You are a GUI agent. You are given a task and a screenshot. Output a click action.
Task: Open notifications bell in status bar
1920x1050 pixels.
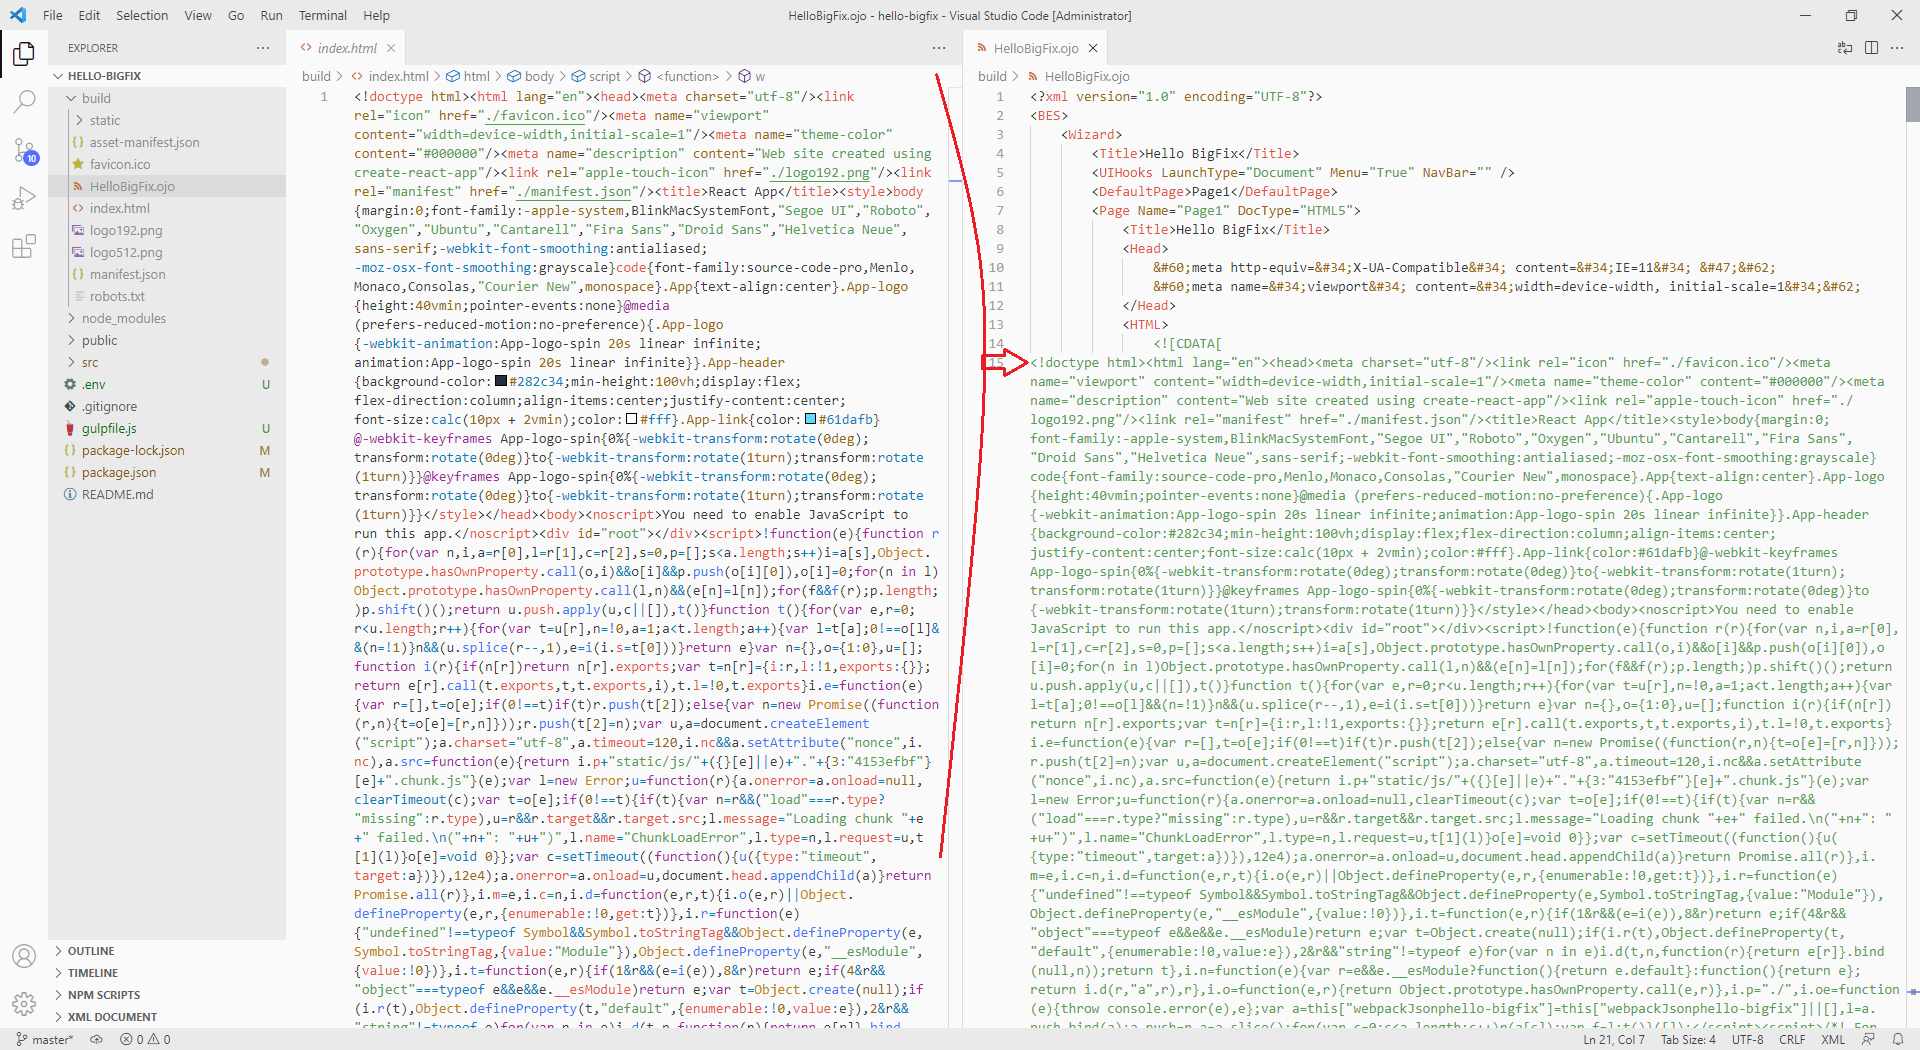click(1898, 1039)
